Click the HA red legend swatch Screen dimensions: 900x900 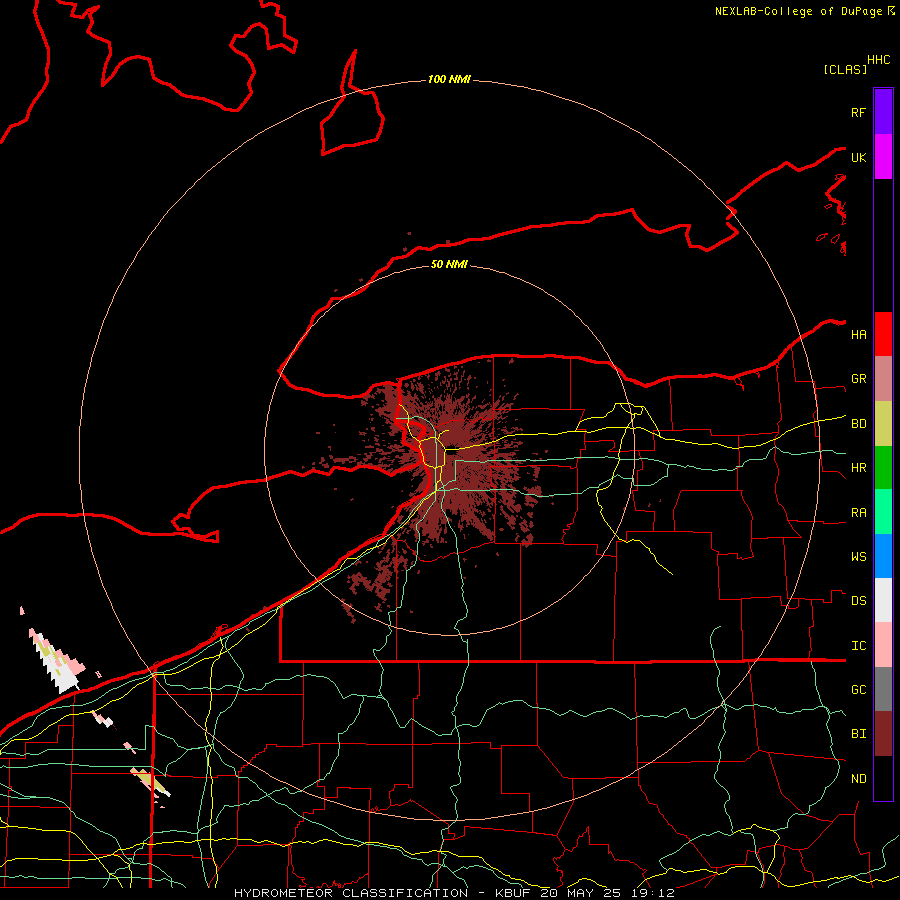(x=883, y=334)
